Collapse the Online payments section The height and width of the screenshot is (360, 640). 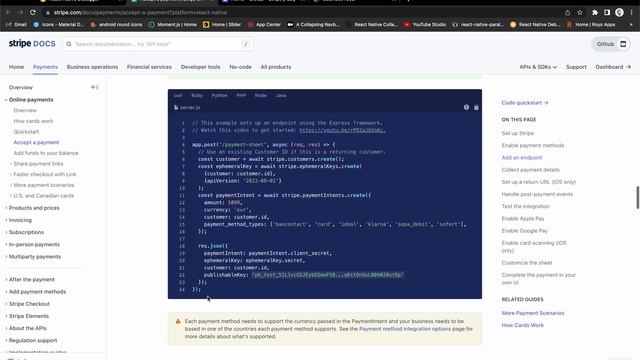pyautogui.click(x=6, y=100)
